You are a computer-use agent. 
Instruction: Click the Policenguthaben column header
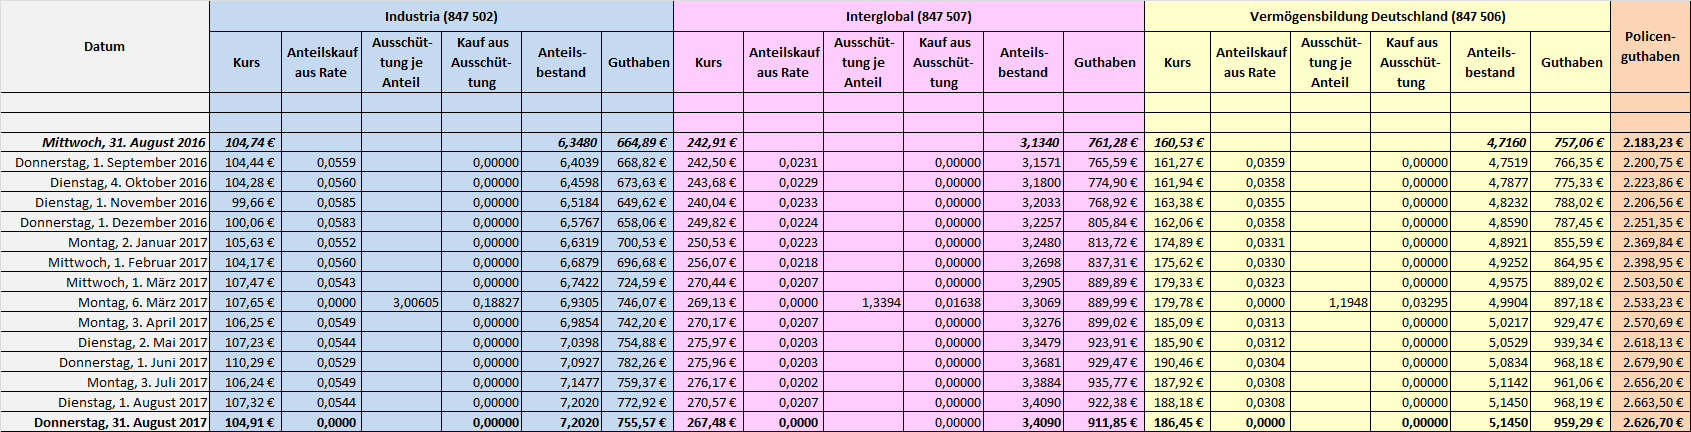1650,47
